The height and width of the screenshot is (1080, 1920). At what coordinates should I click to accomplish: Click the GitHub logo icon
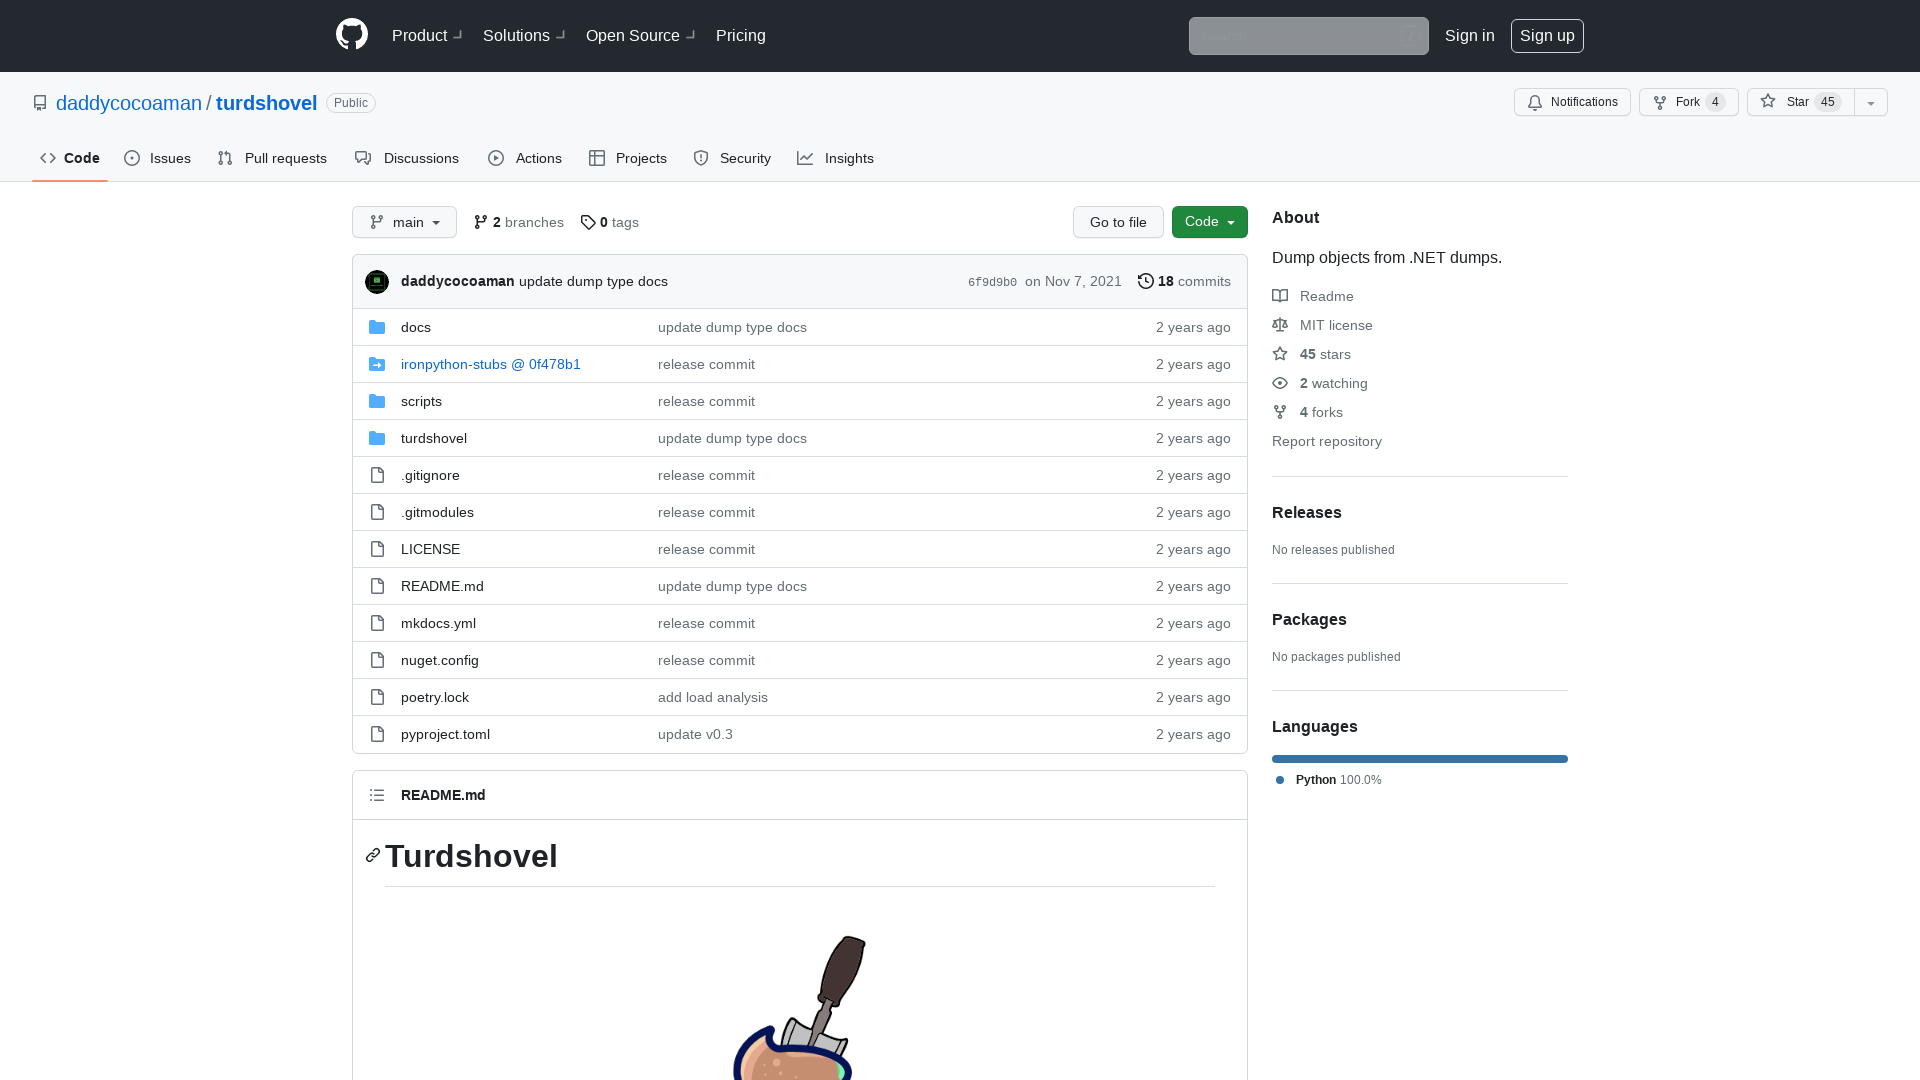[x=352, y=35]
